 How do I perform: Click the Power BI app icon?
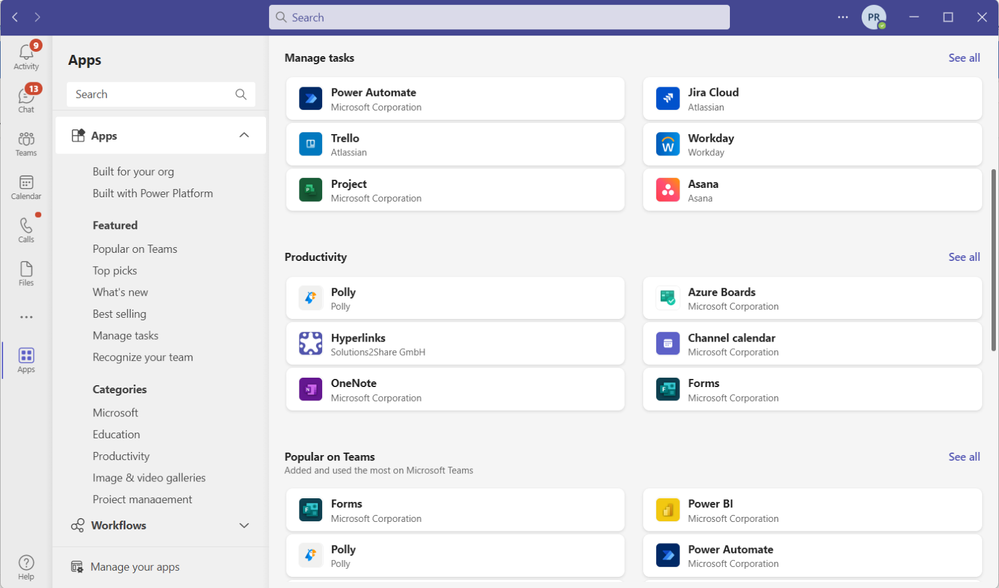coord(668,510)
